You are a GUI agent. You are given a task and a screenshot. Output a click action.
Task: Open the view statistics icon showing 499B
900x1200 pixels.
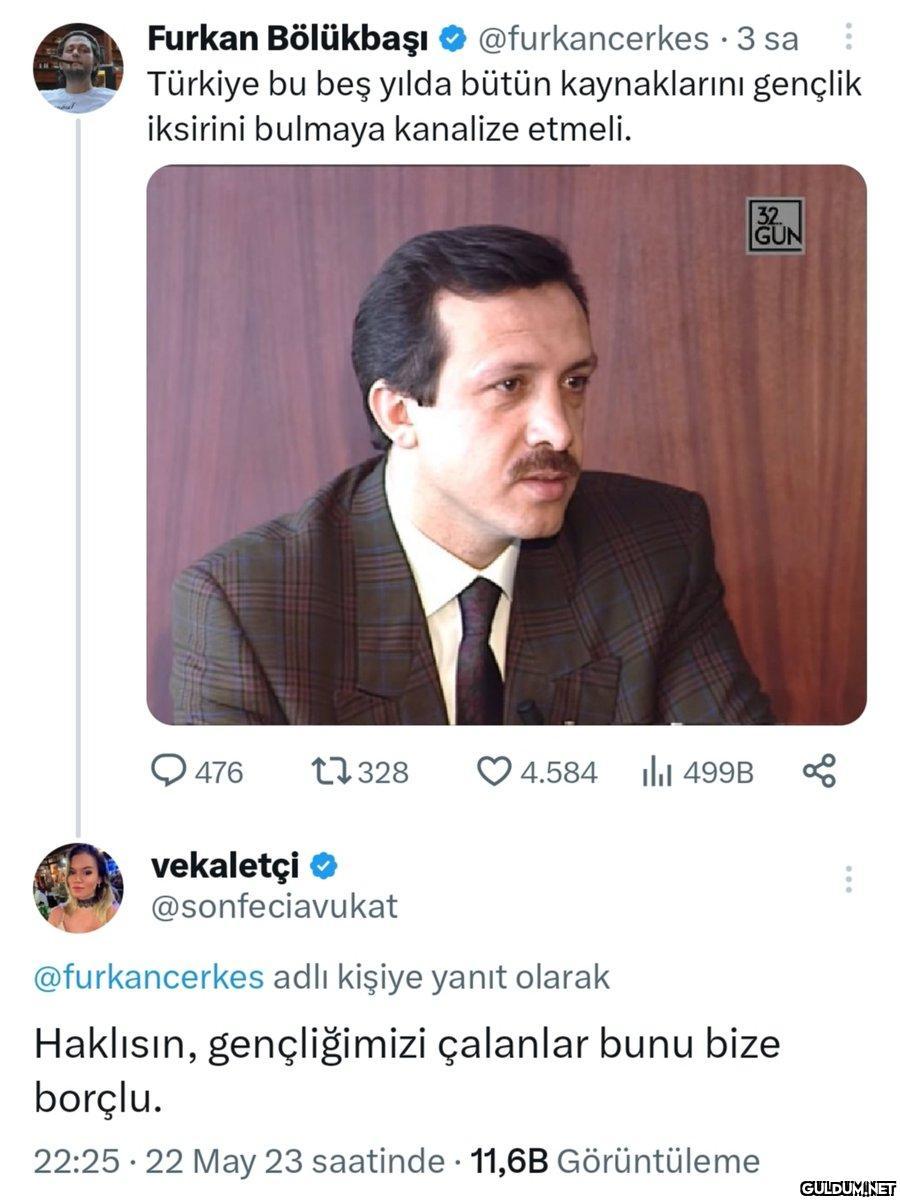pyautogui.click(x=654, y=772)
